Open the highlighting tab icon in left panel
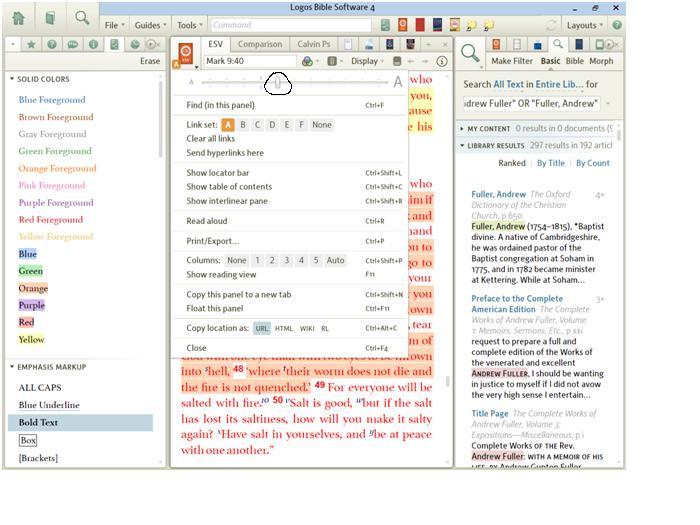Screen dimensions: 700x525 point(114,44)
